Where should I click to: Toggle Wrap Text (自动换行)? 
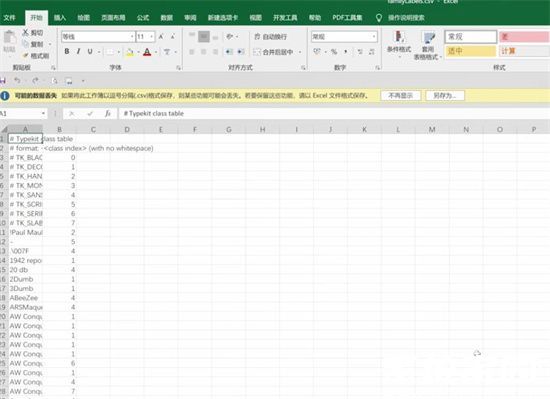(270, 36)
